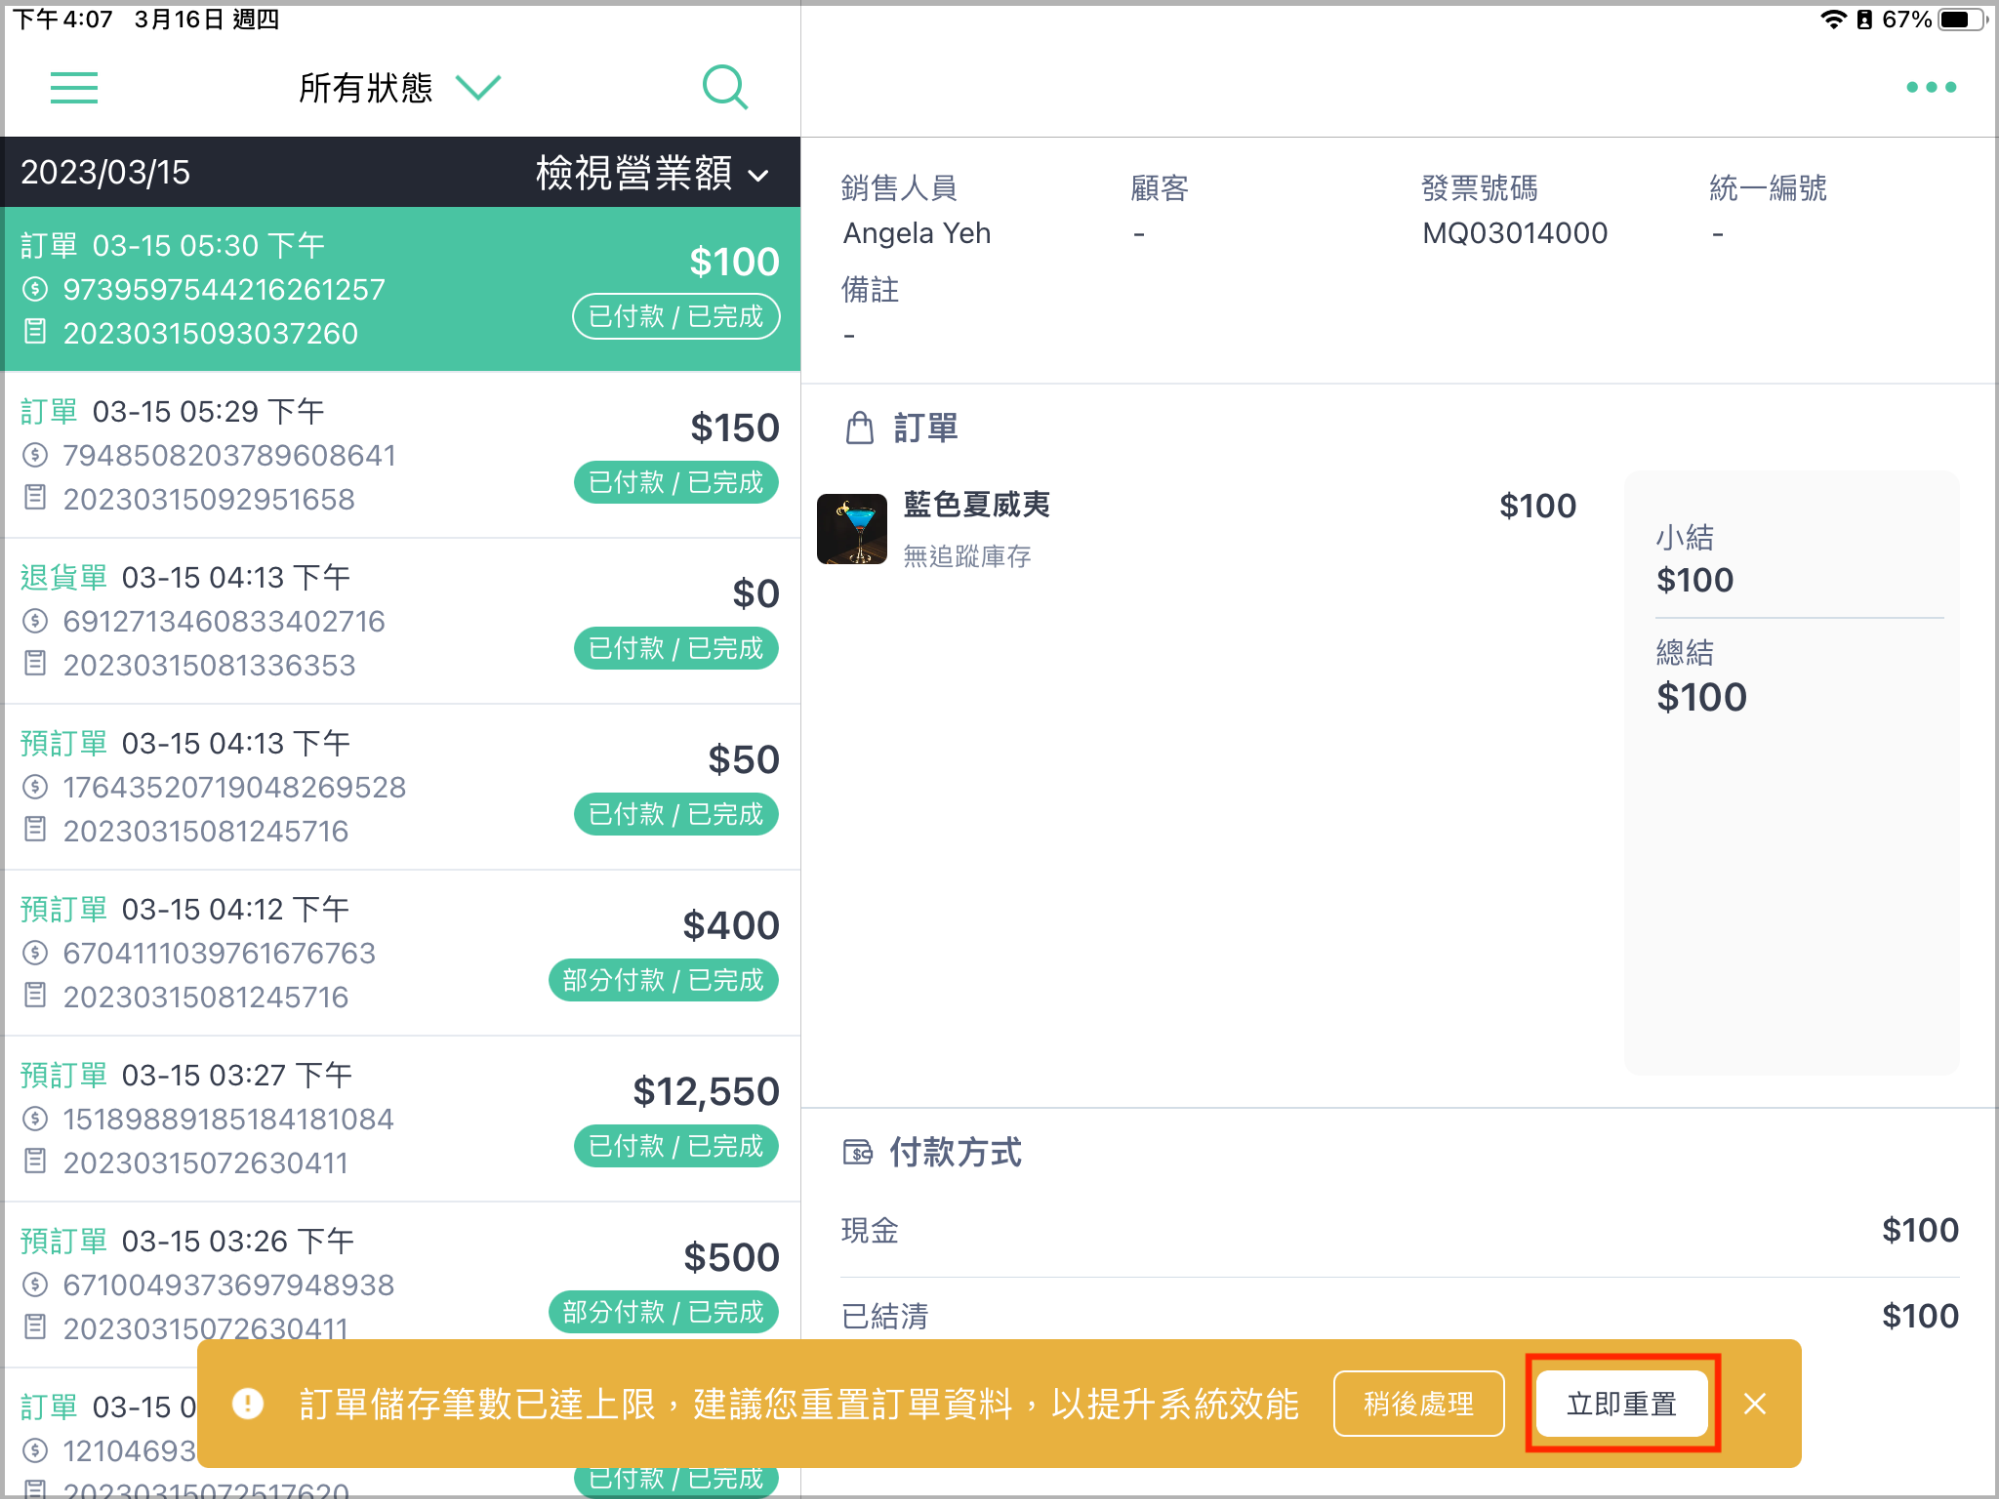Click the 稍後處理 button
This screenshot has height=1500, width=1999.
1418,1404
